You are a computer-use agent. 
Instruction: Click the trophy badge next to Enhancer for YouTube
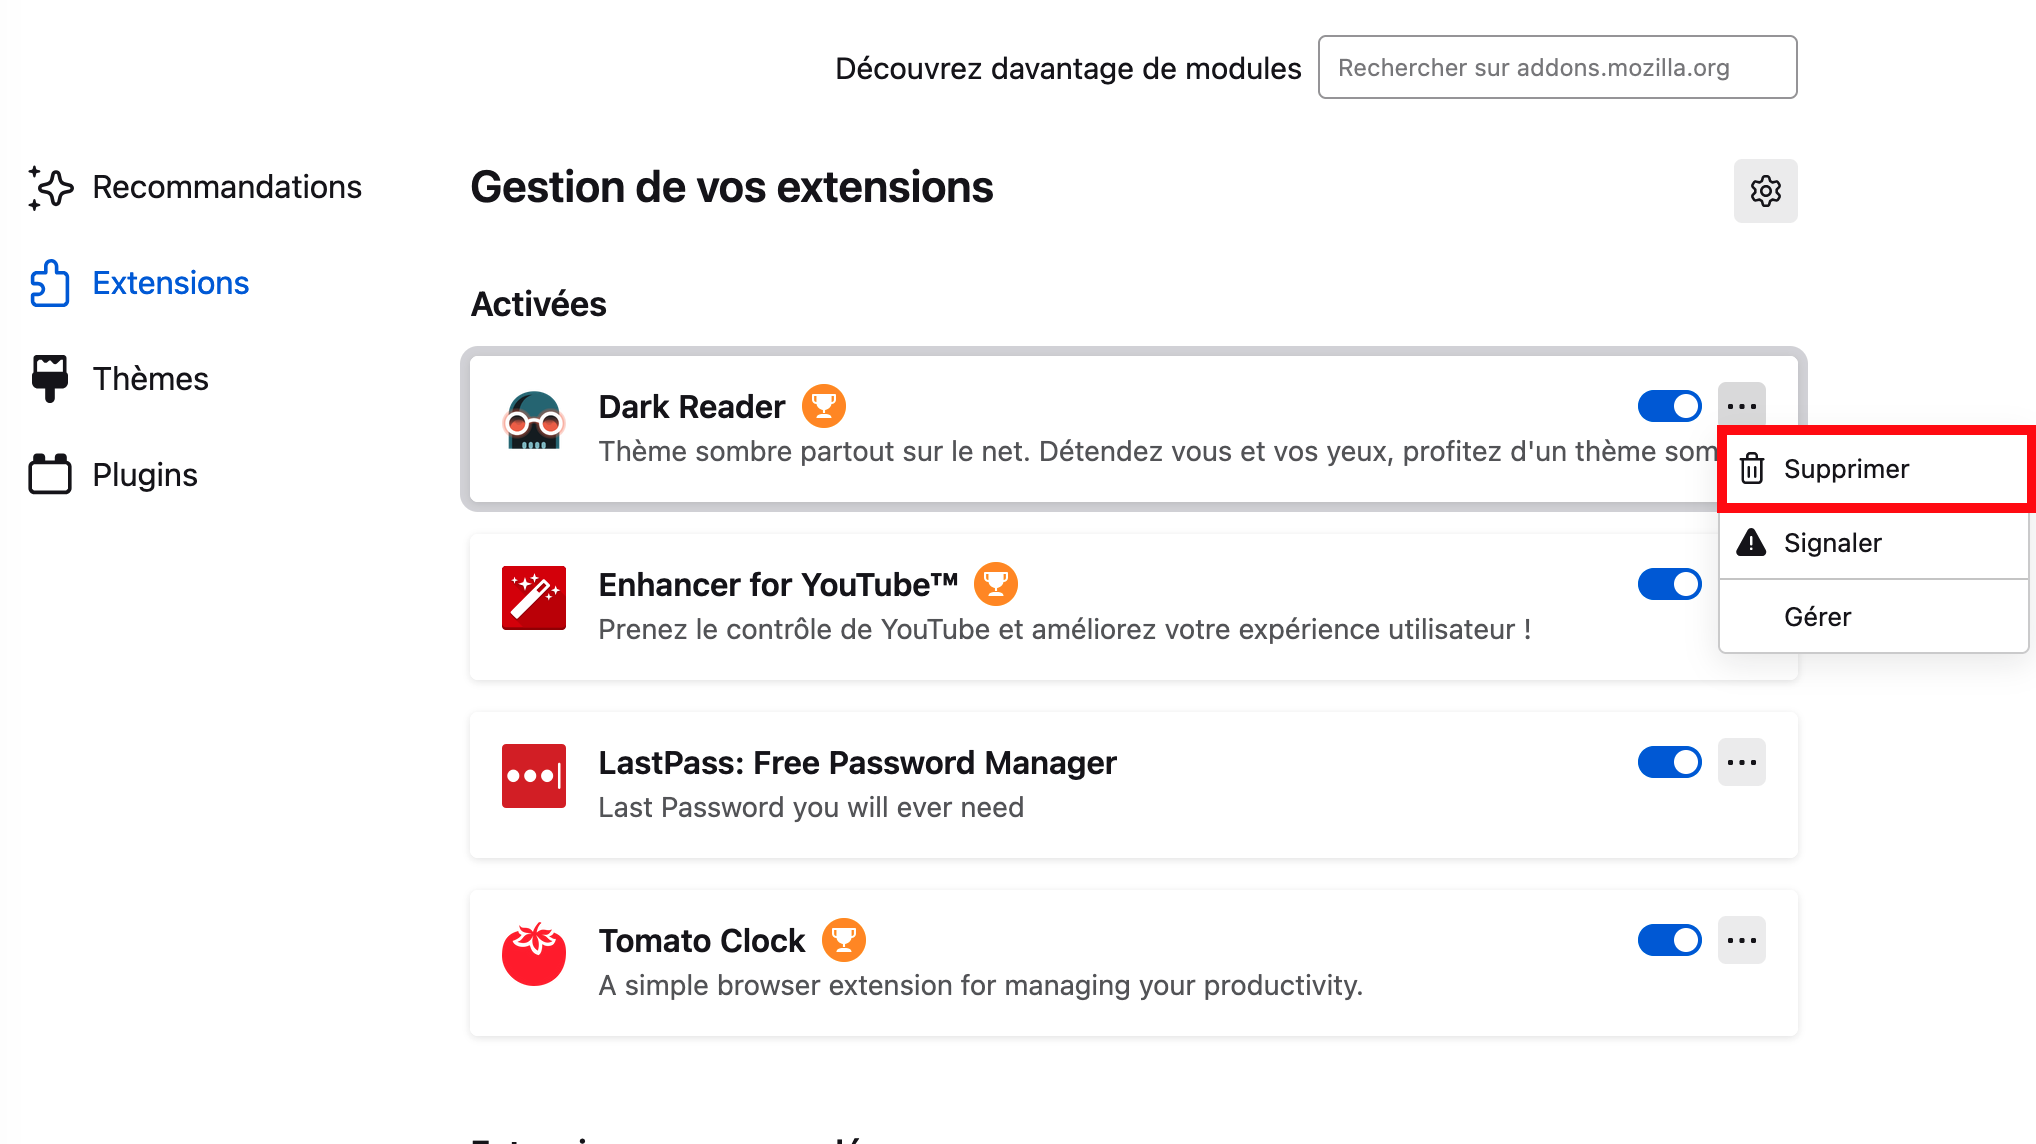996,584
